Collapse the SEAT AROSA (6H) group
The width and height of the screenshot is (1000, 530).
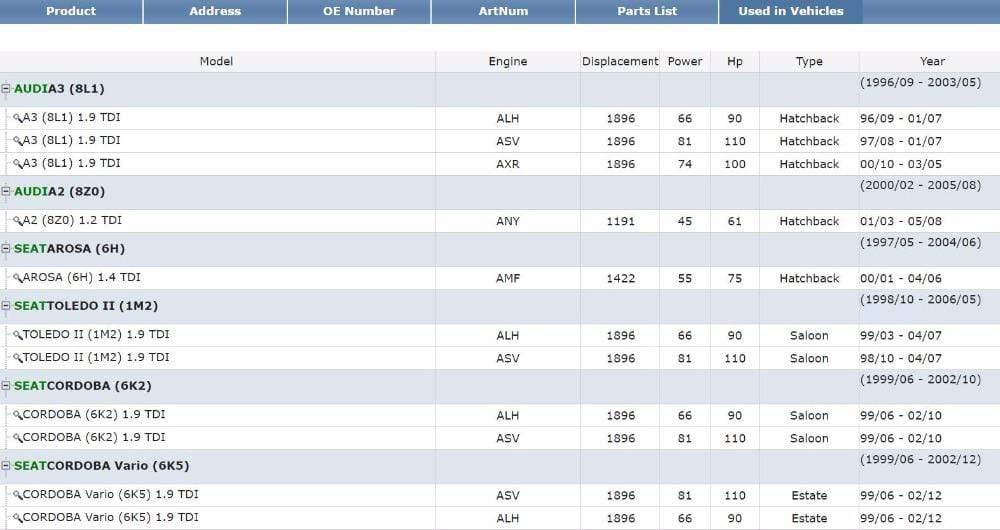(x=6, y=248)
